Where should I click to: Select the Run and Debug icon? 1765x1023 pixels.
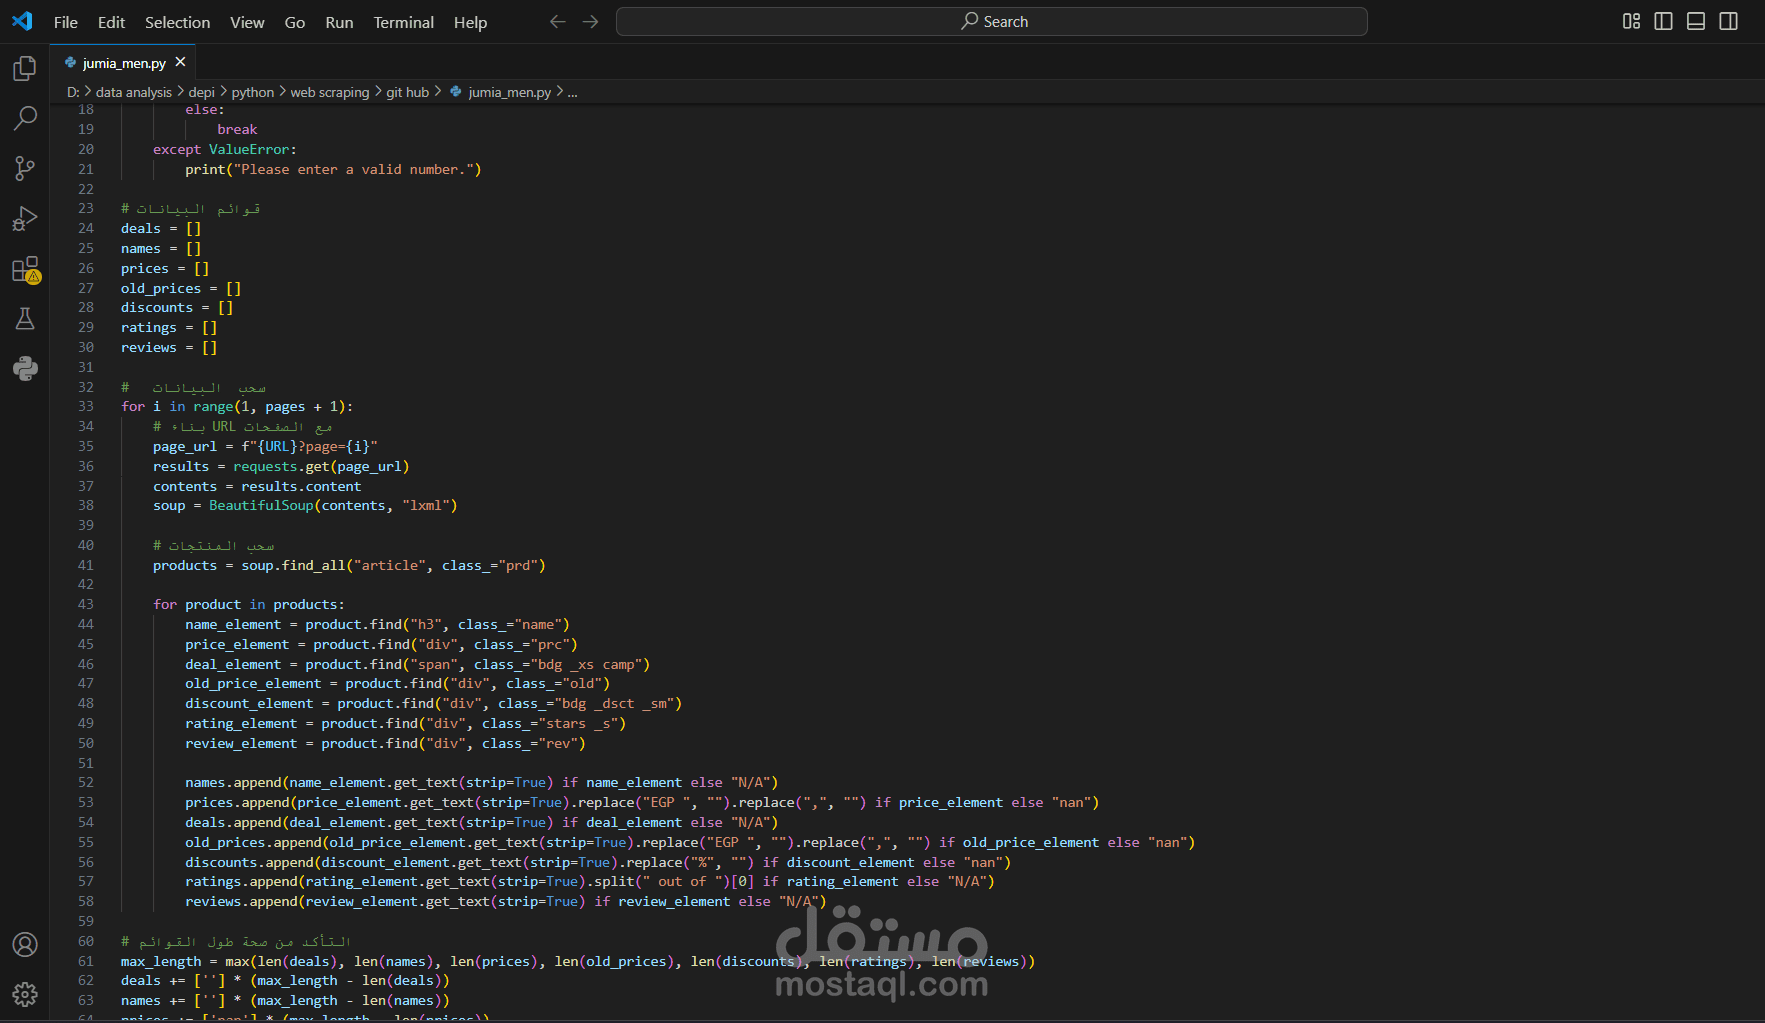click(x=24, y=218)
